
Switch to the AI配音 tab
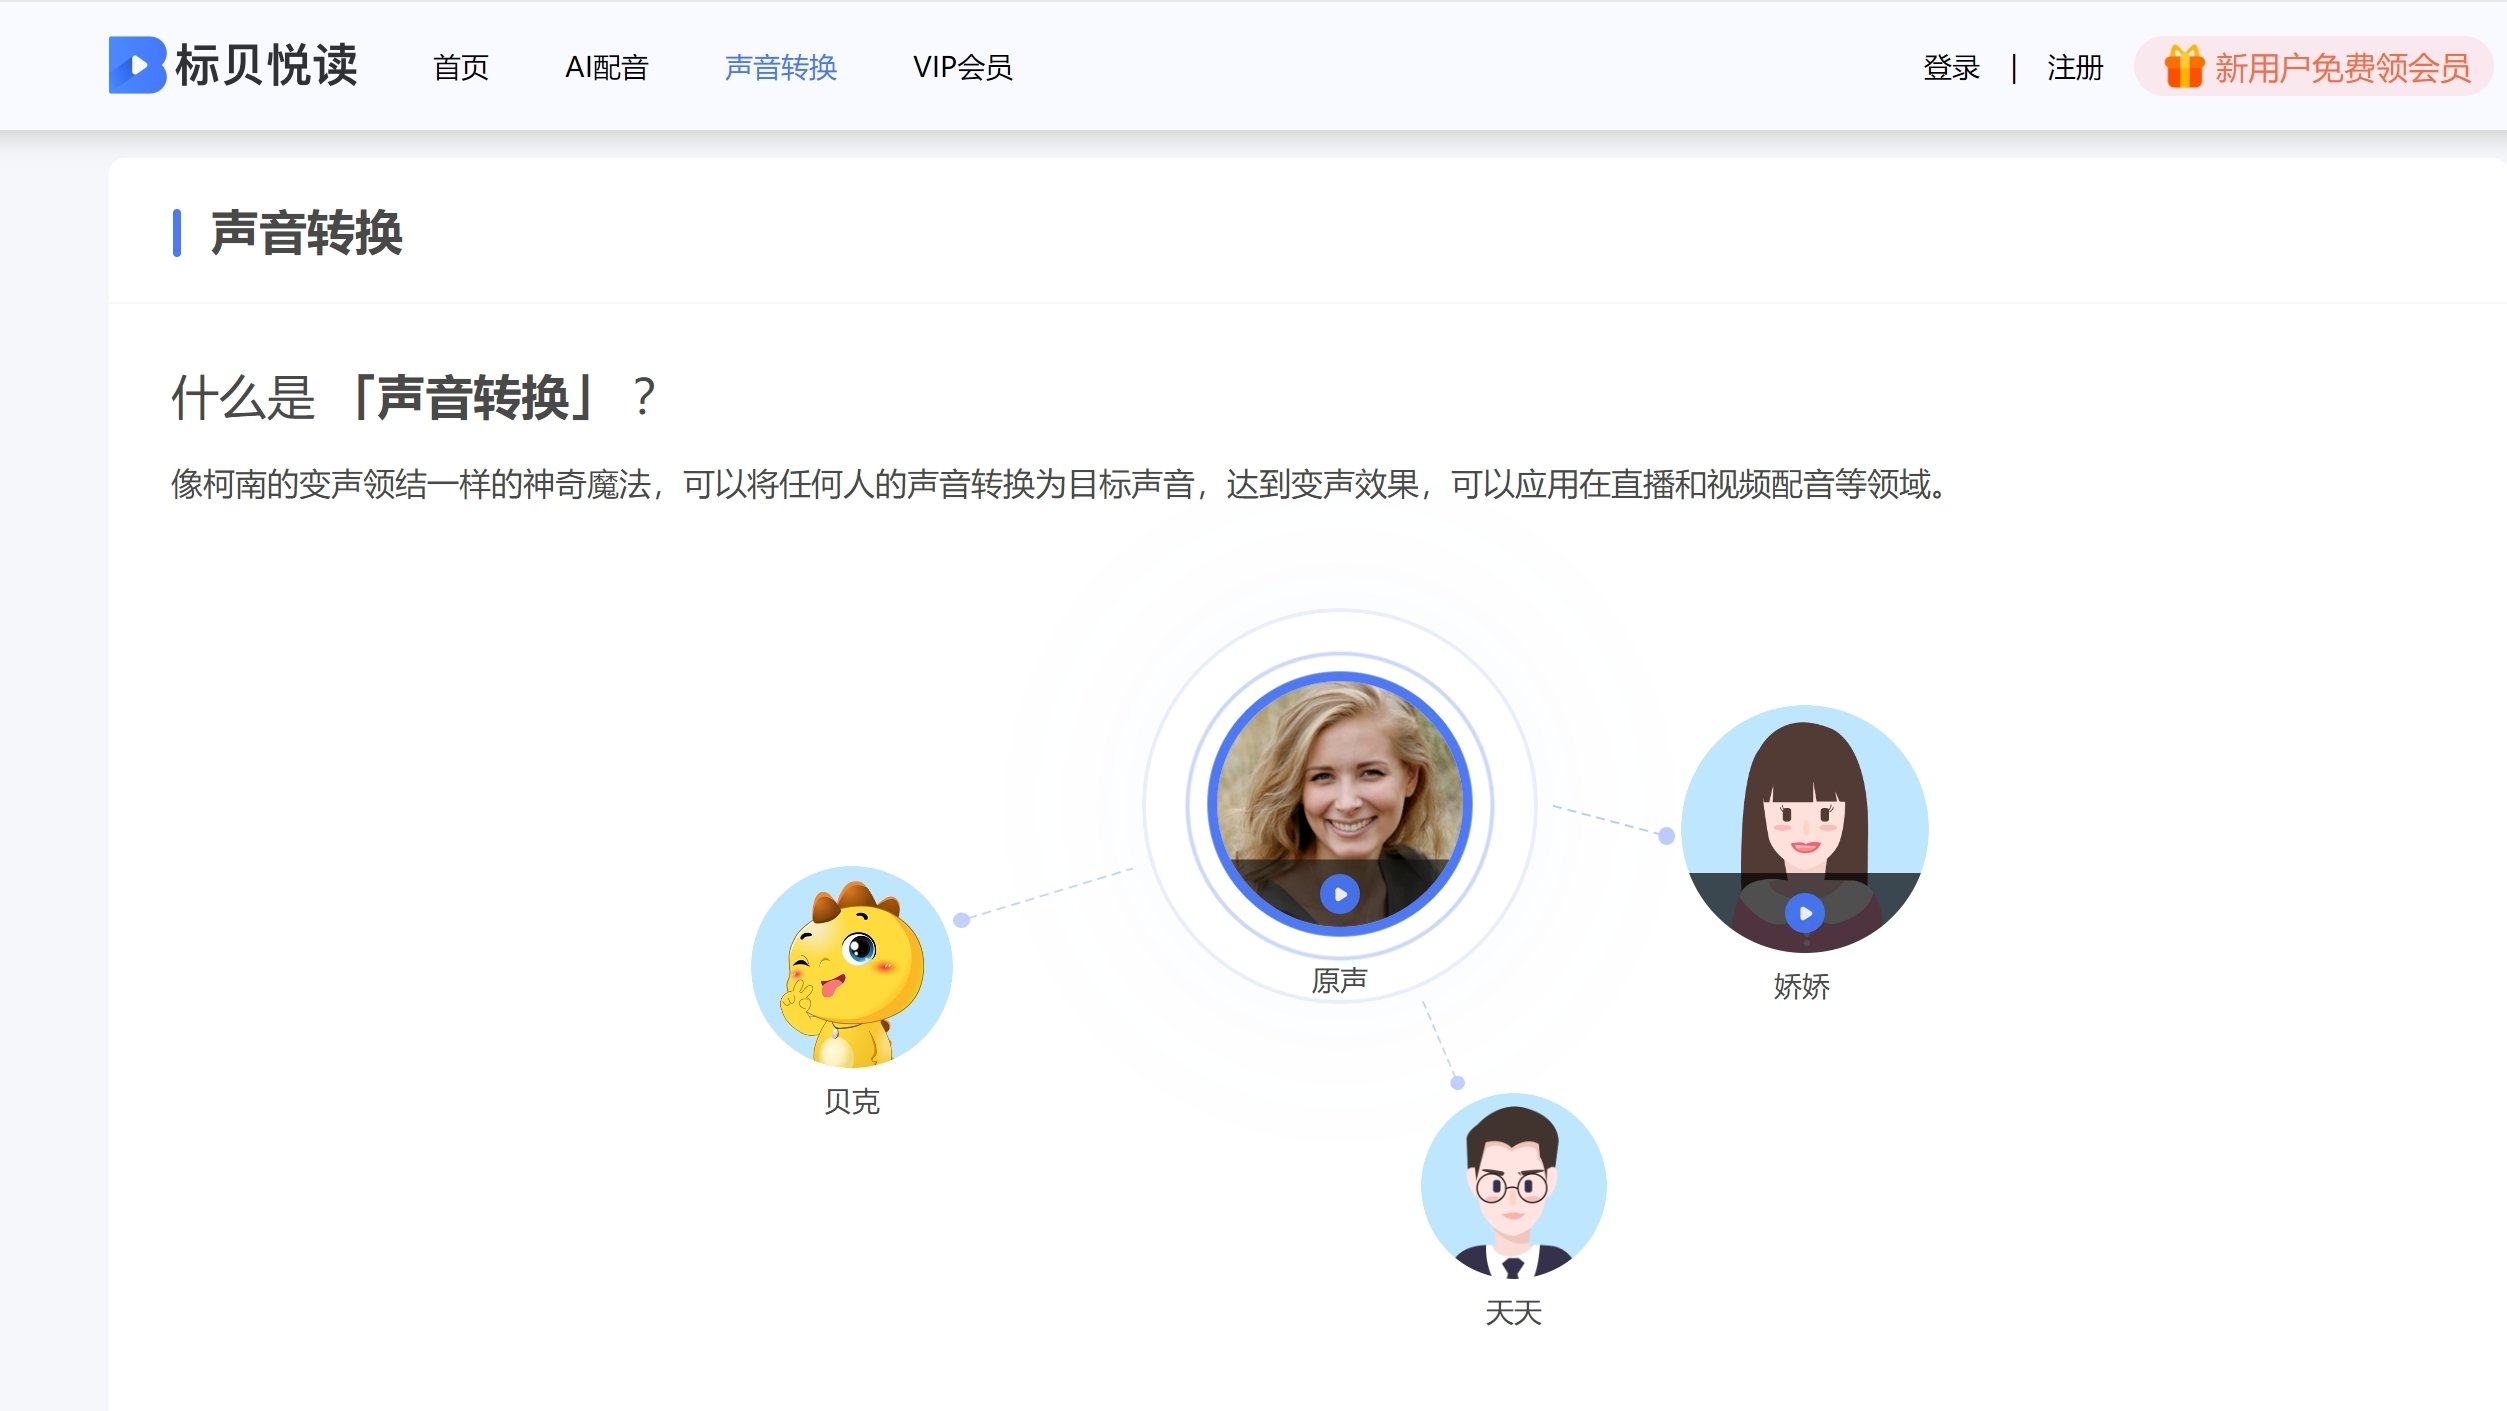pos(607,67)
